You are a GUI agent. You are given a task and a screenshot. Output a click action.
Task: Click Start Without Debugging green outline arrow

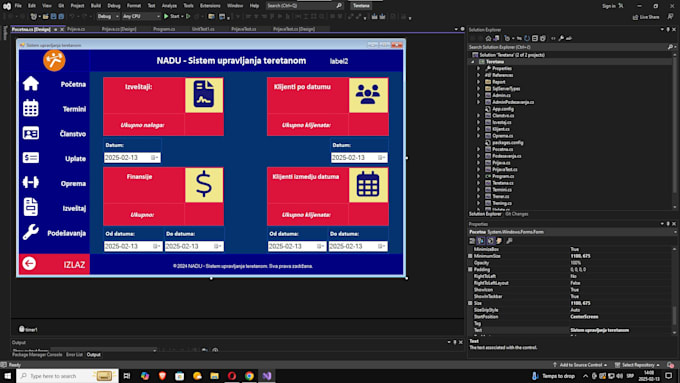tap(188, 16)
